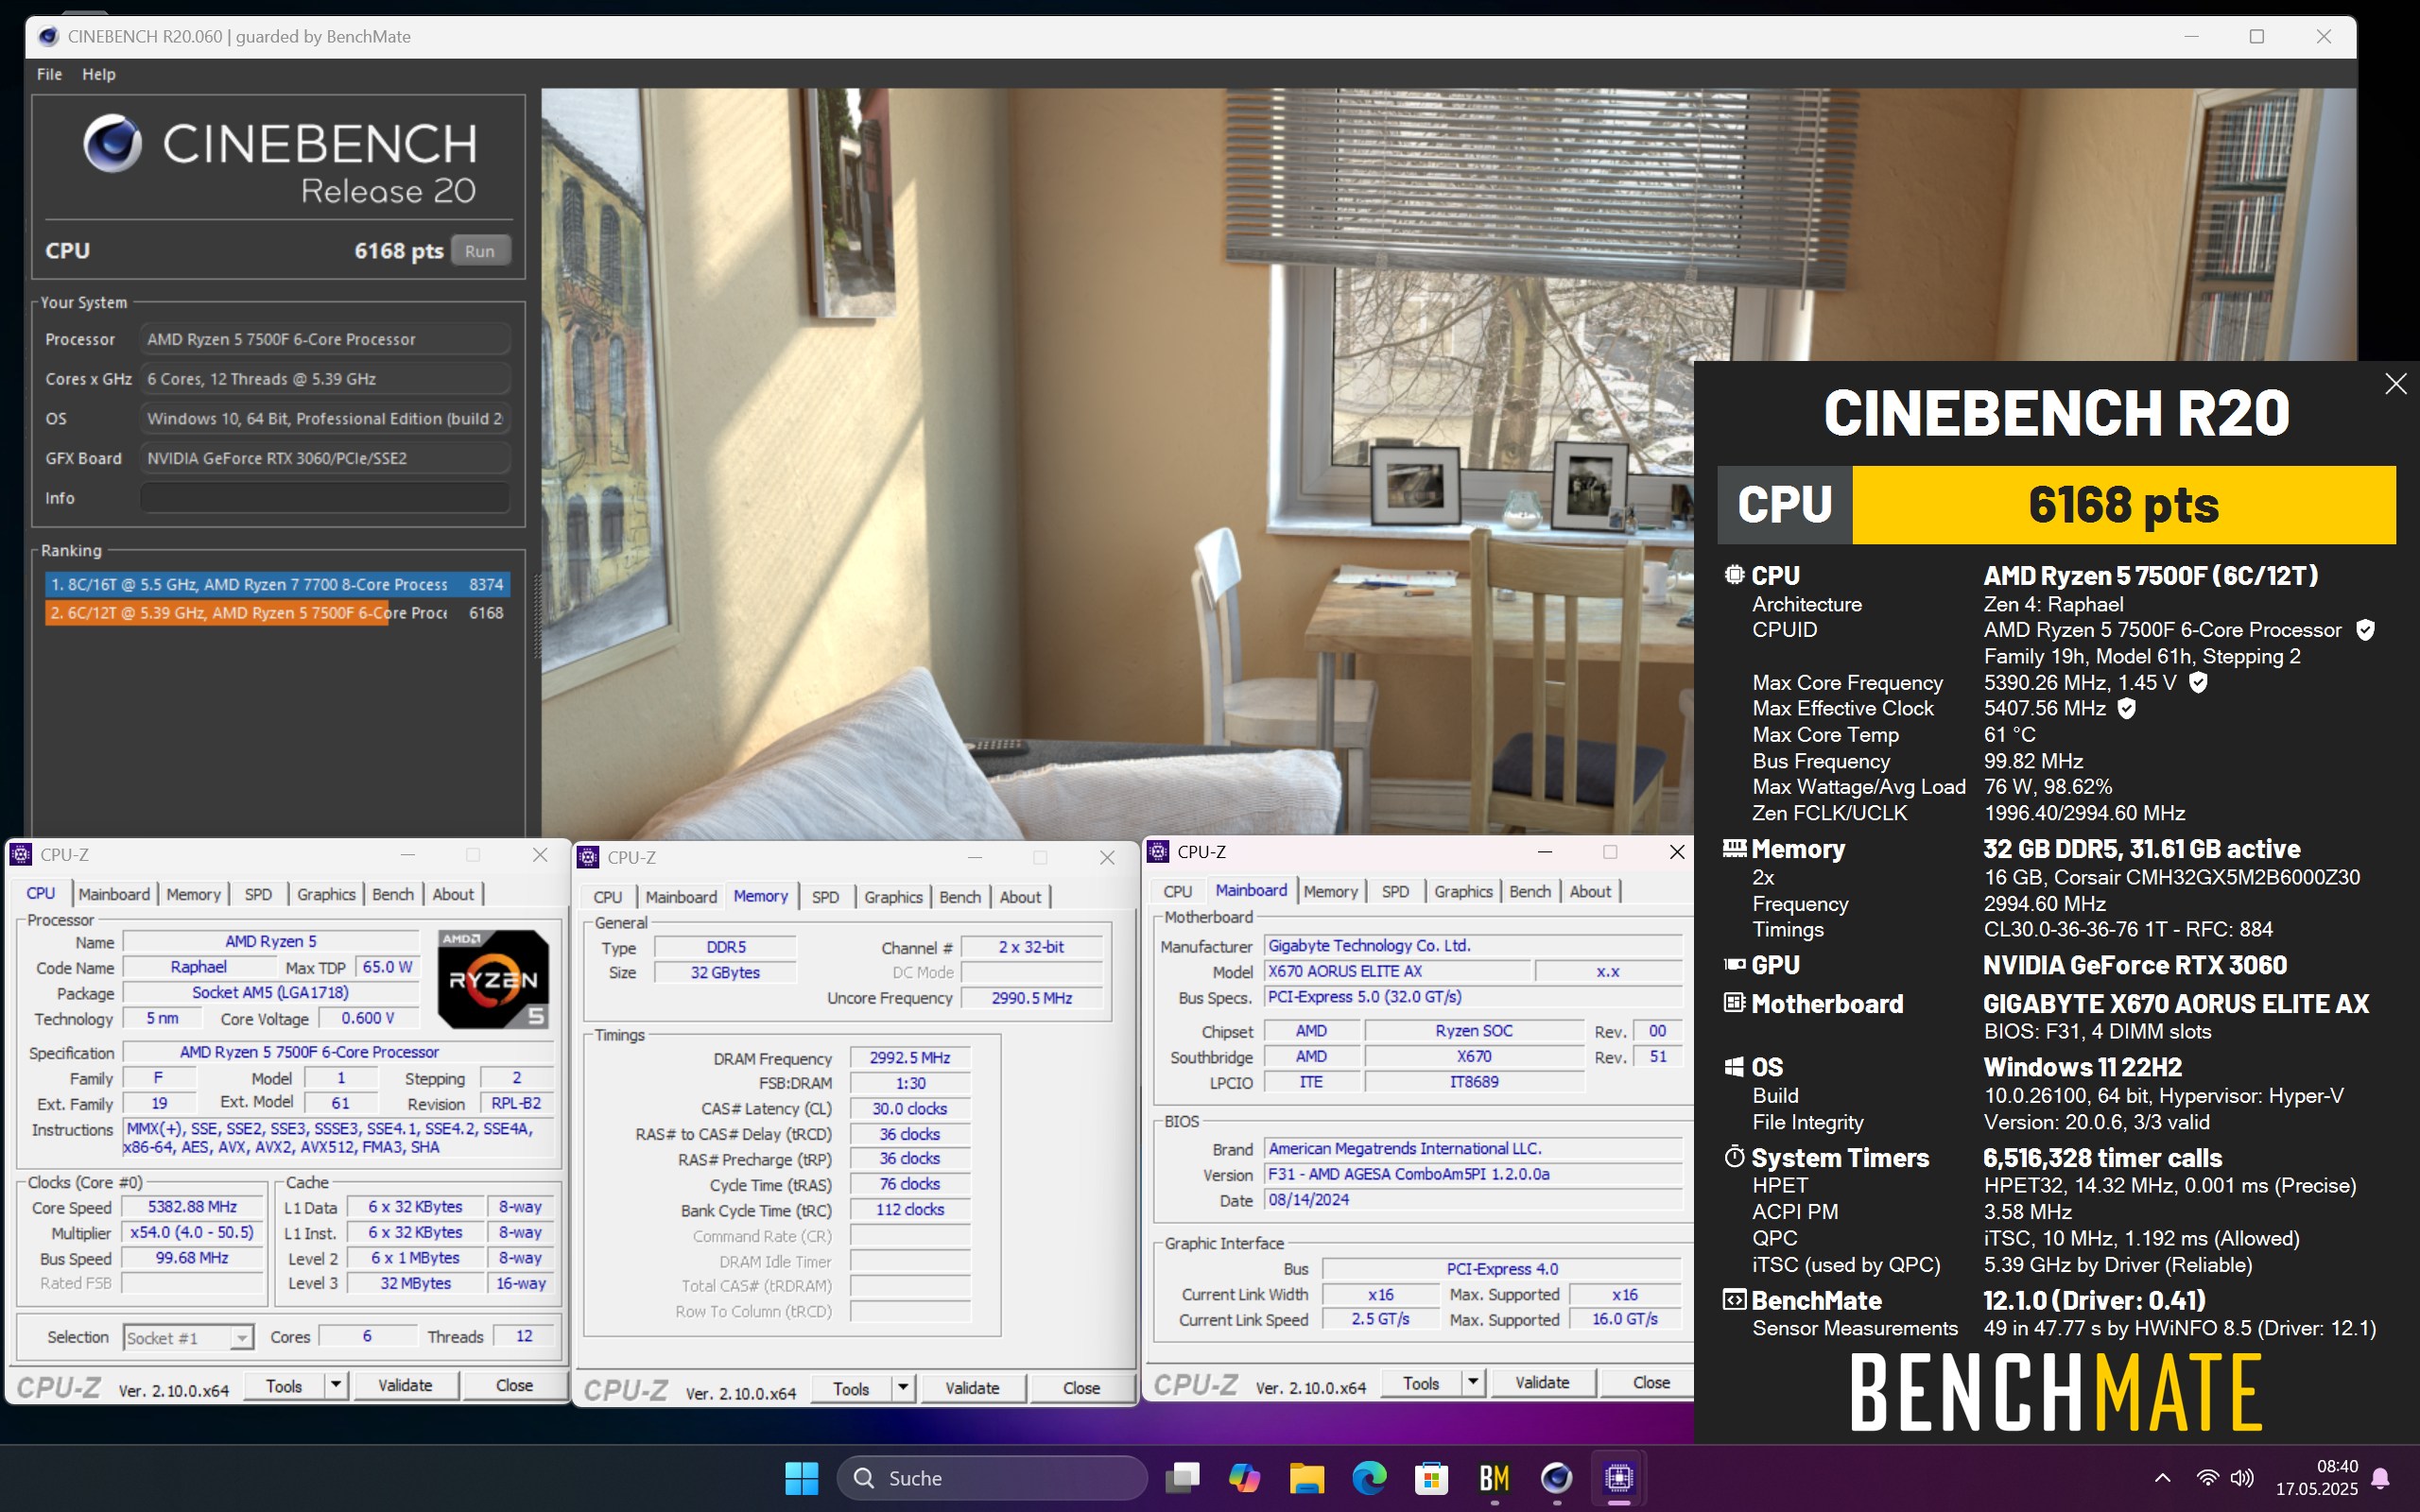2420x1512 pixels.
Task: Click the DRAM Frequency value 2992.5 MHz
Action: coord(909,1058)
